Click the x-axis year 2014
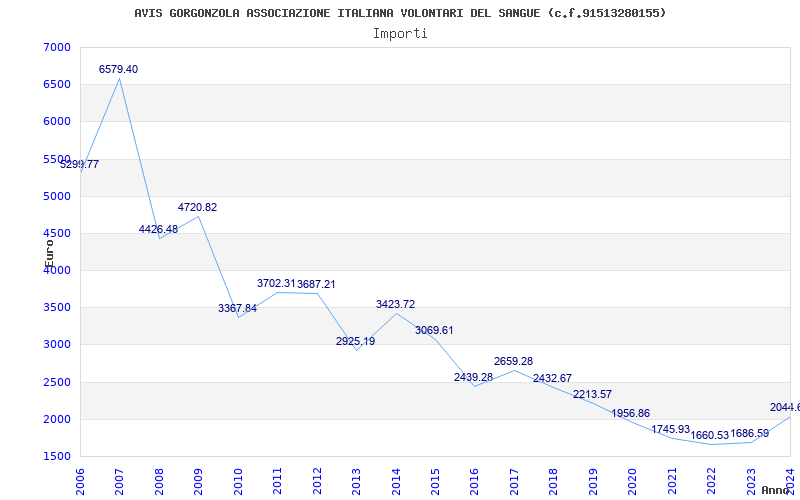Image resolution: width=800 pixels, height=500 pixels. 395,481
